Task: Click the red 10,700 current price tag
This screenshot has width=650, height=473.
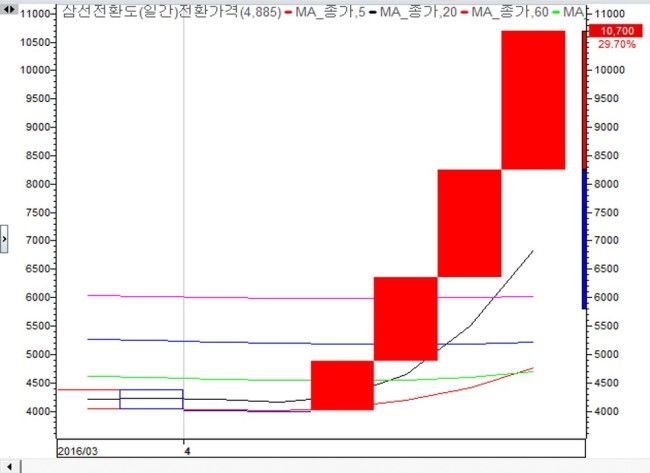Action: pos(616,31)
